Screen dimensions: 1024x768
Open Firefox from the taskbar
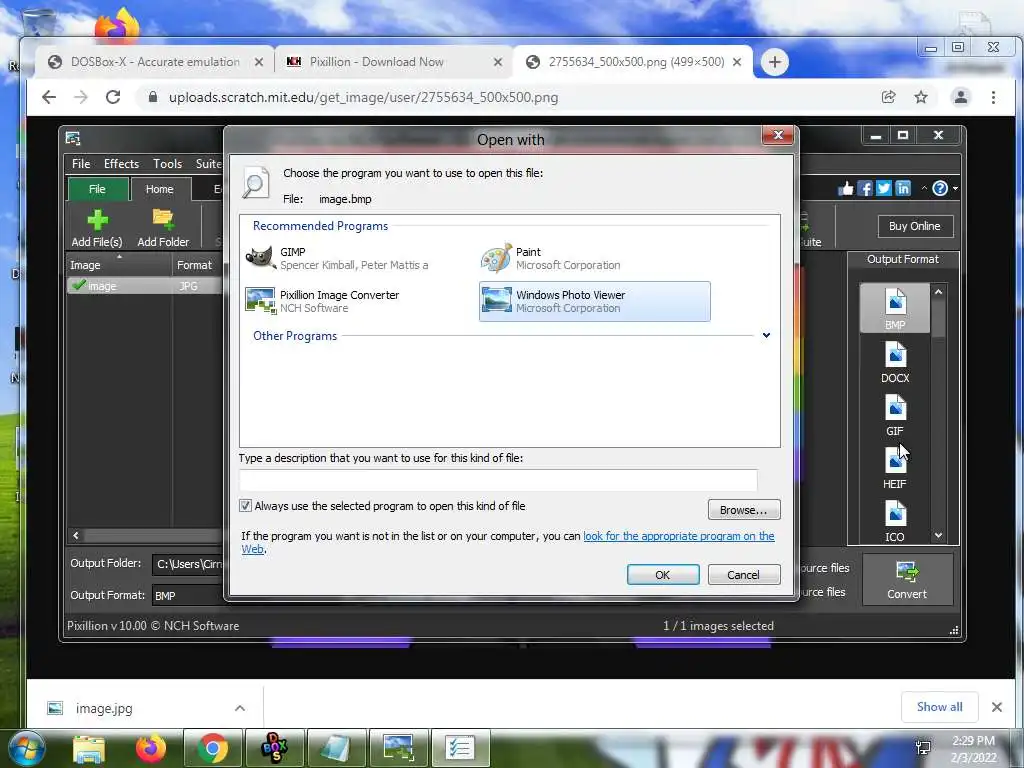(151, 748)
